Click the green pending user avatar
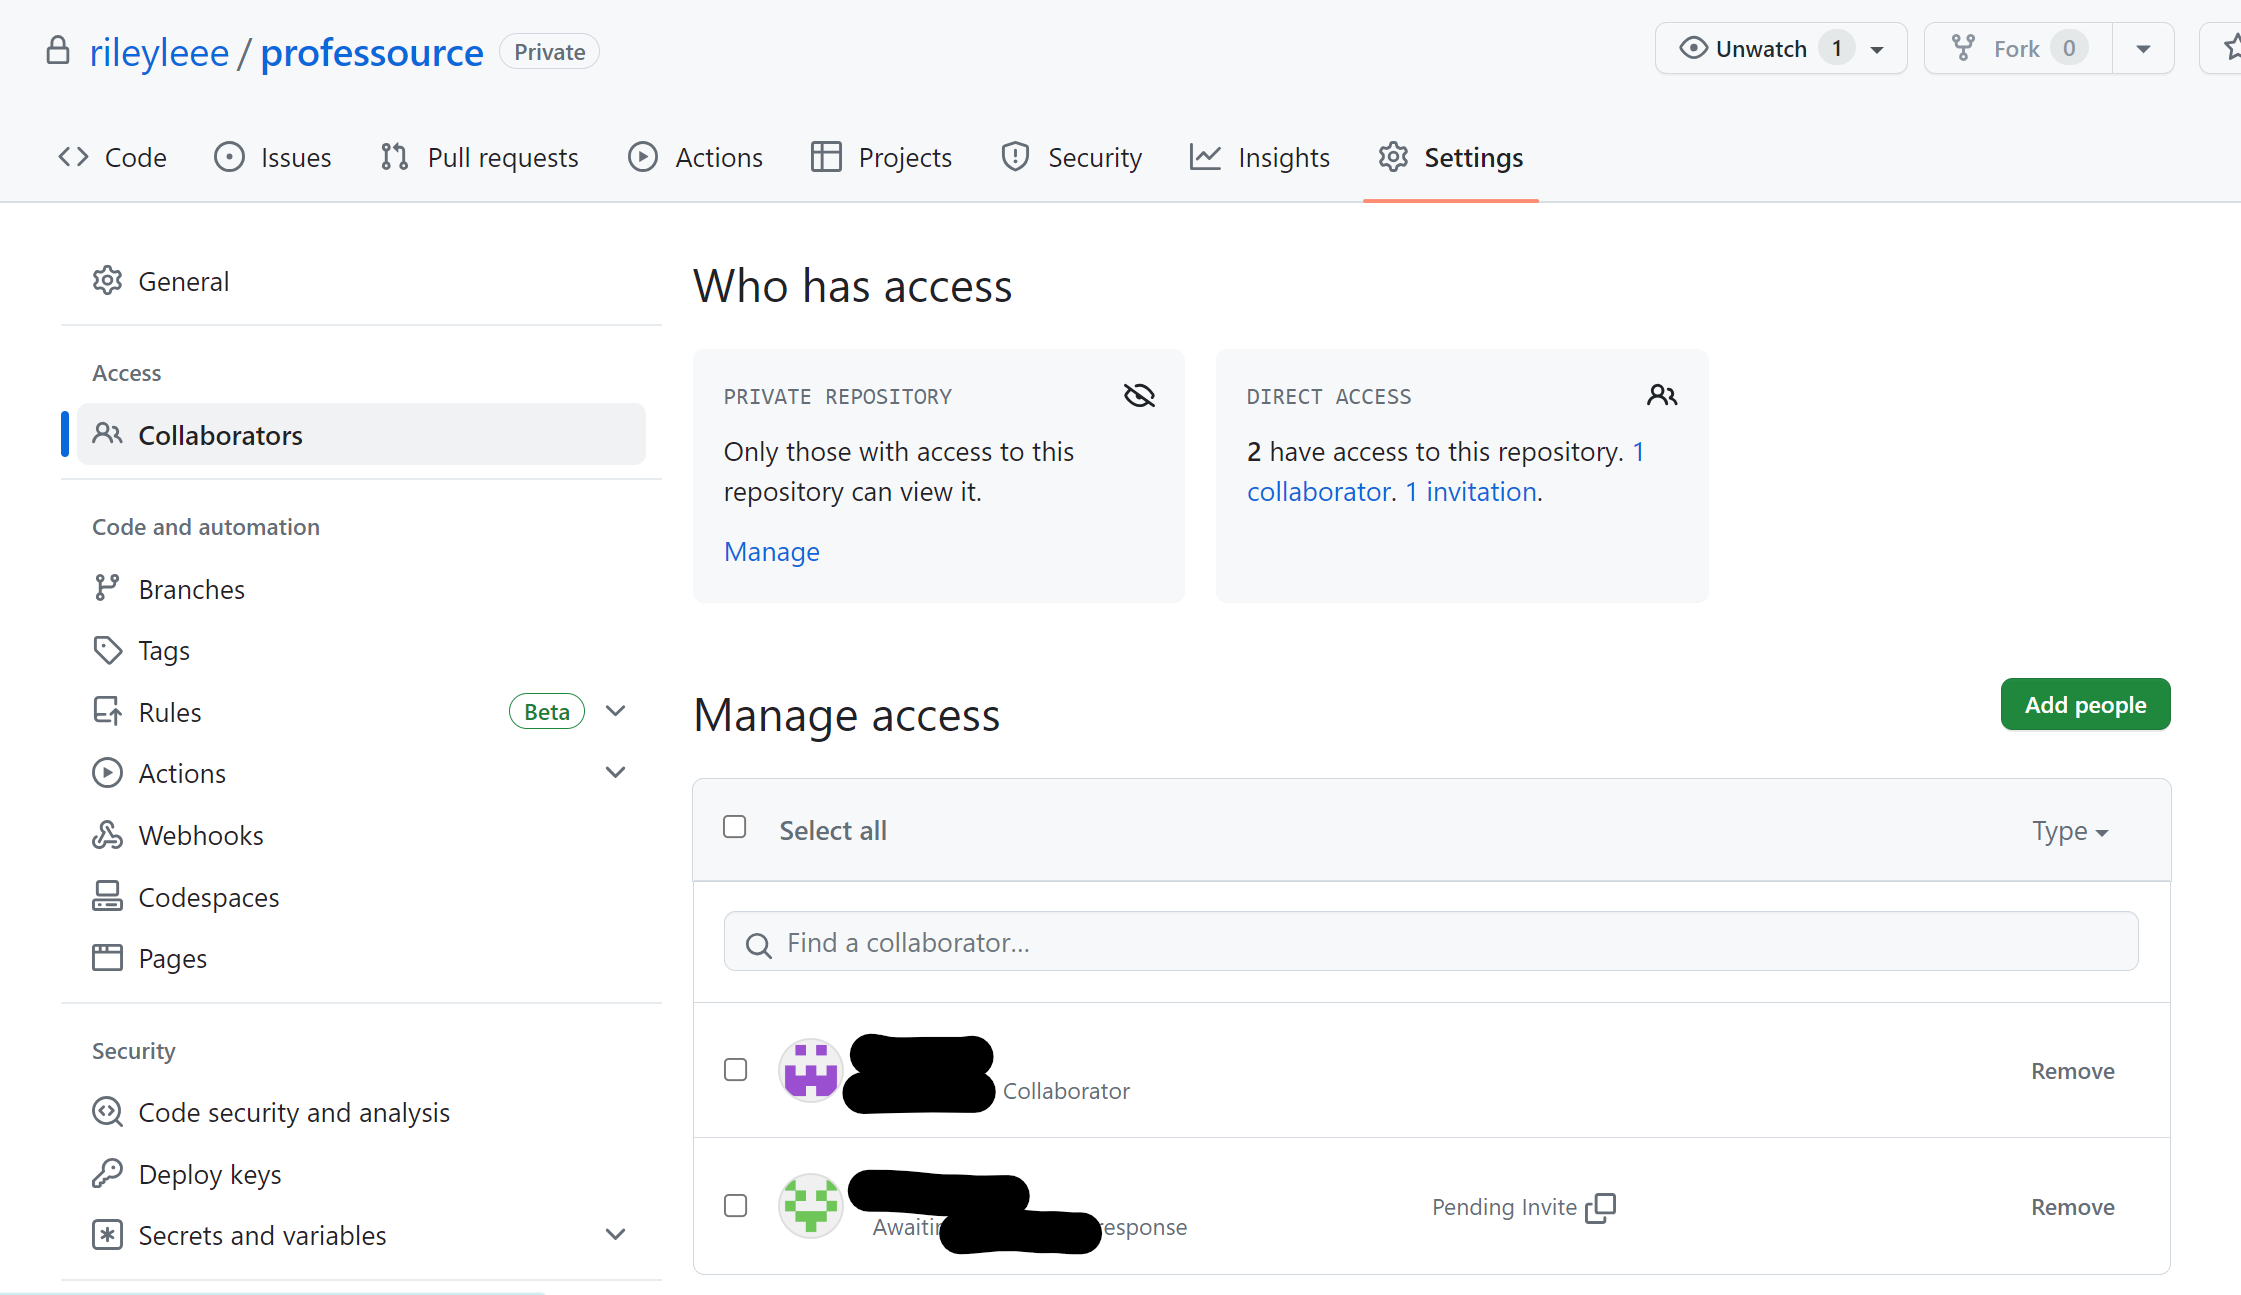 tap(810, 1206)
